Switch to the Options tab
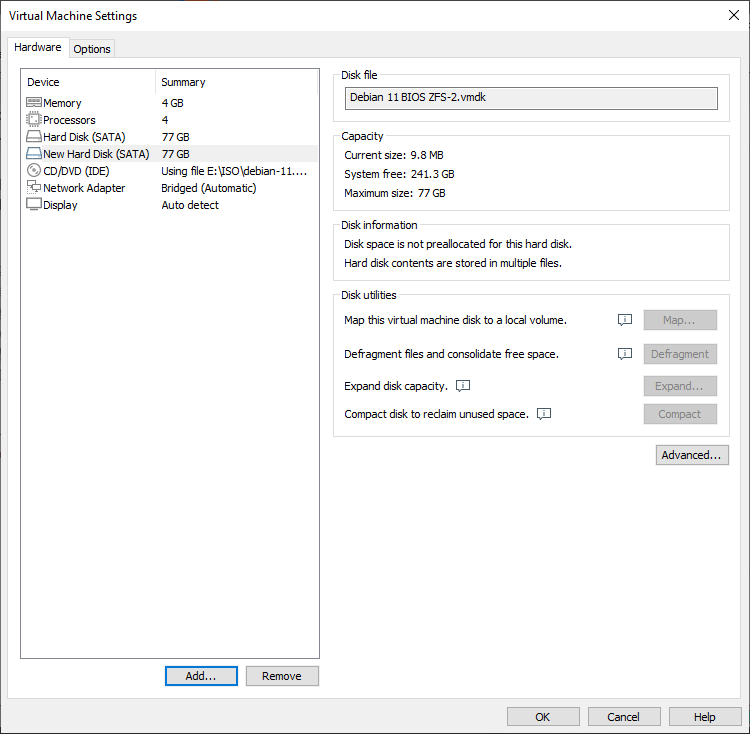The width and height of the screenshot is (750, 734). tap(92, 49)
